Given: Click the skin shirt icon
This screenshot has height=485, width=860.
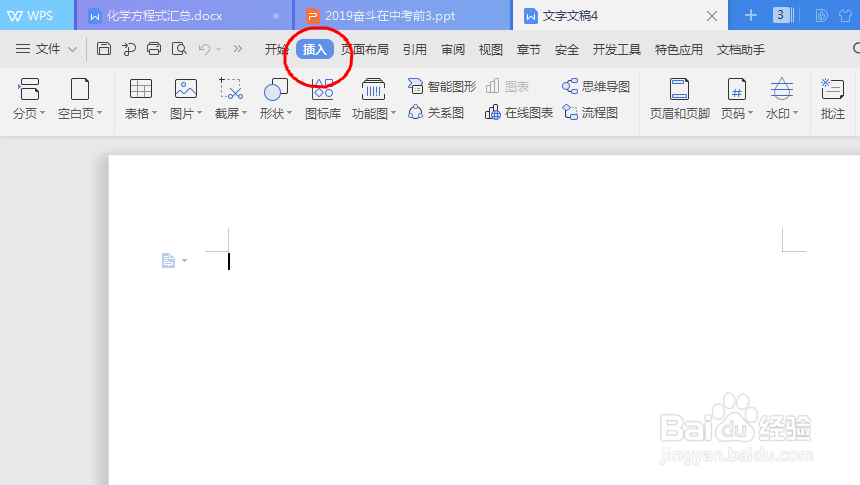Looking at the screenshot, I should pyautogui.click(x=847, y=15).
